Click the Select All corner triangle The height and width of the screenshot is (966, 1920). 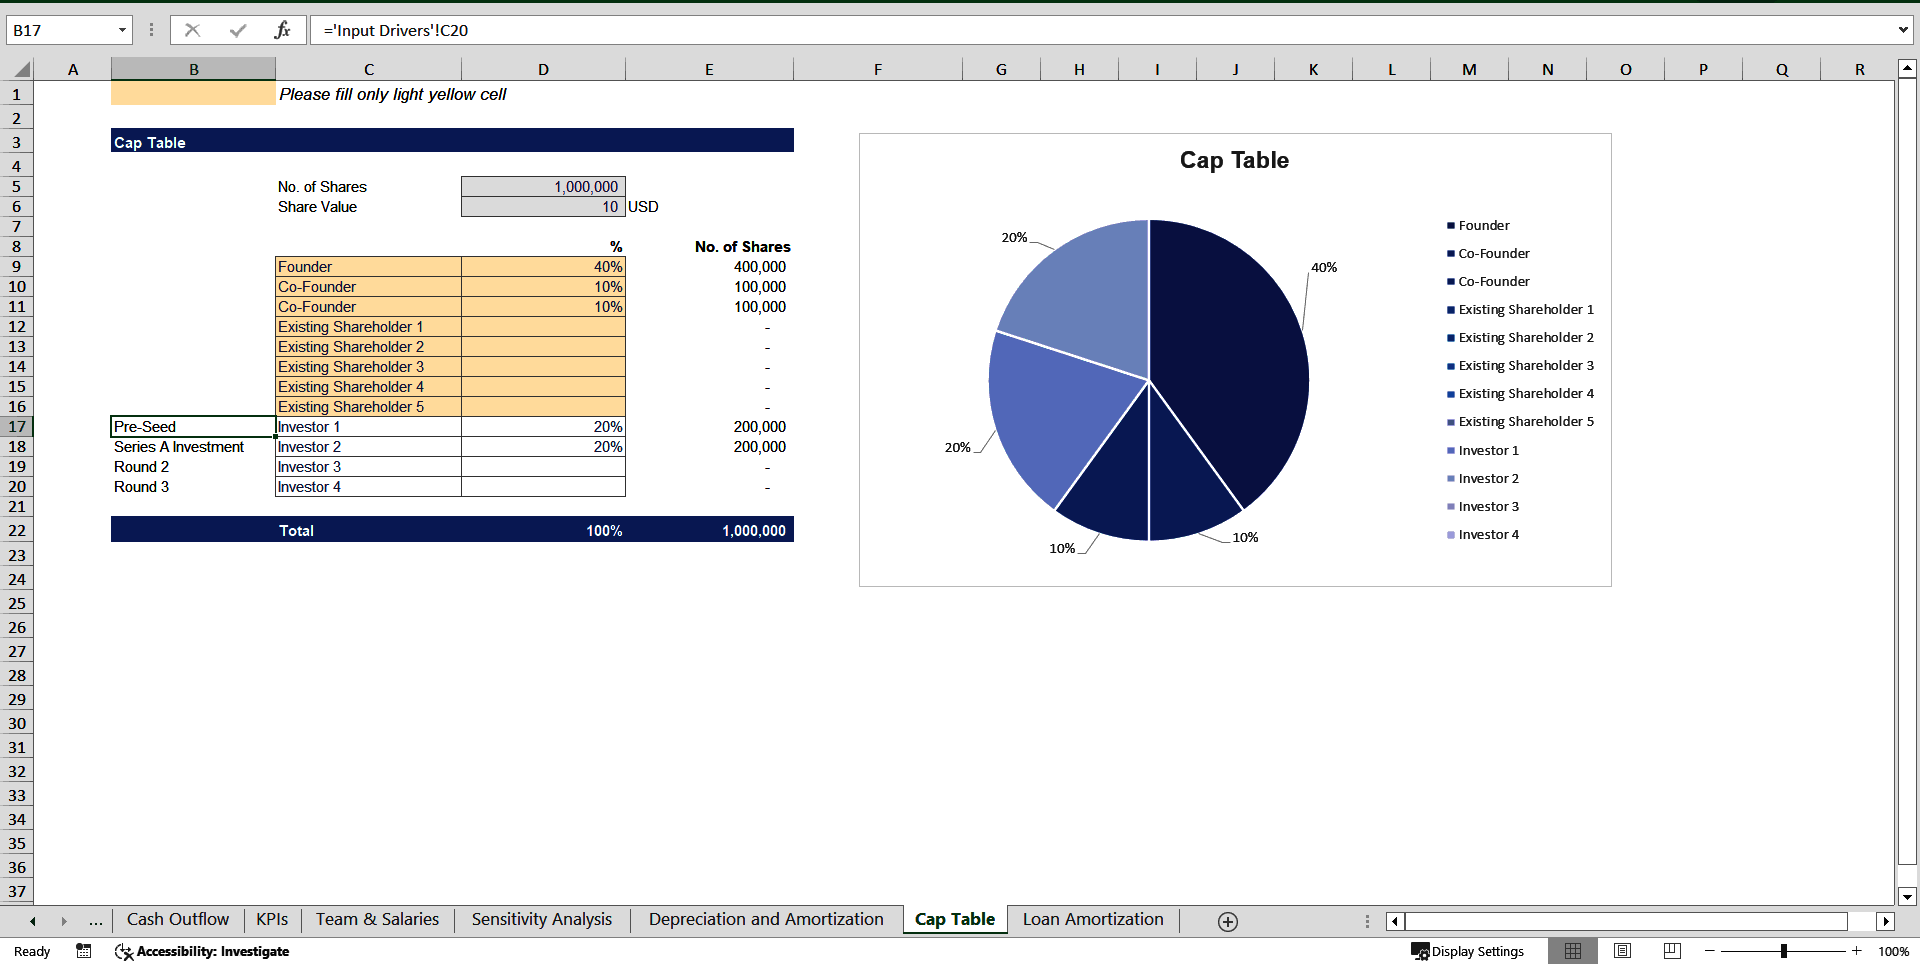(20, 69)
